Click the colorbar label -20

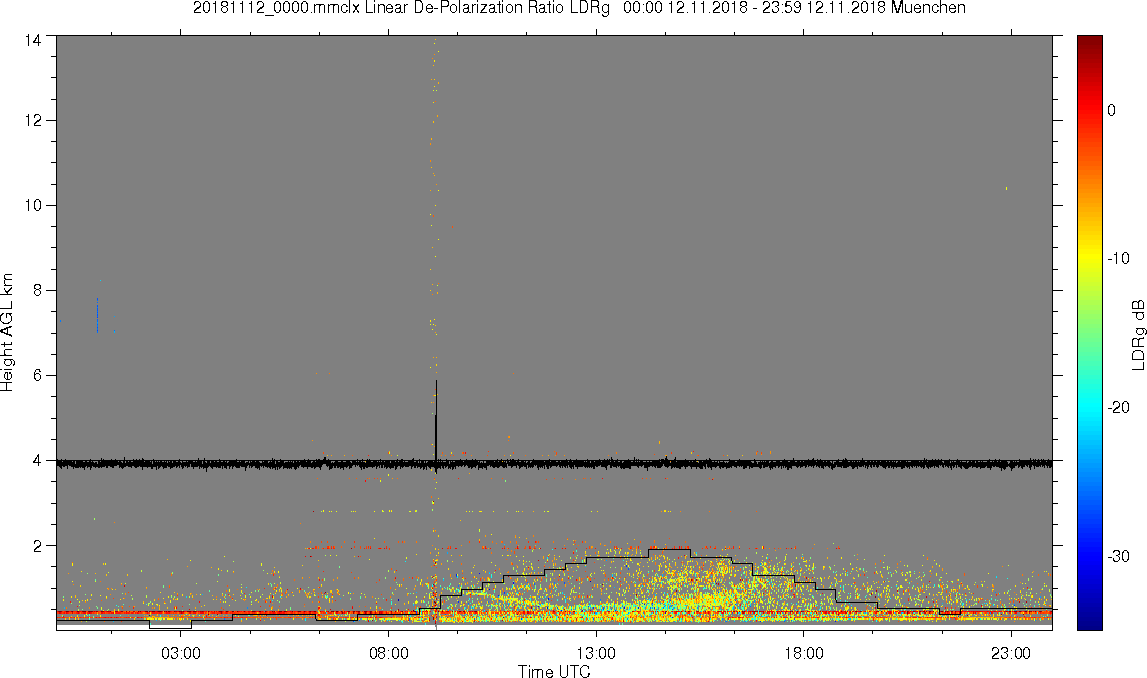(1118, 408)
